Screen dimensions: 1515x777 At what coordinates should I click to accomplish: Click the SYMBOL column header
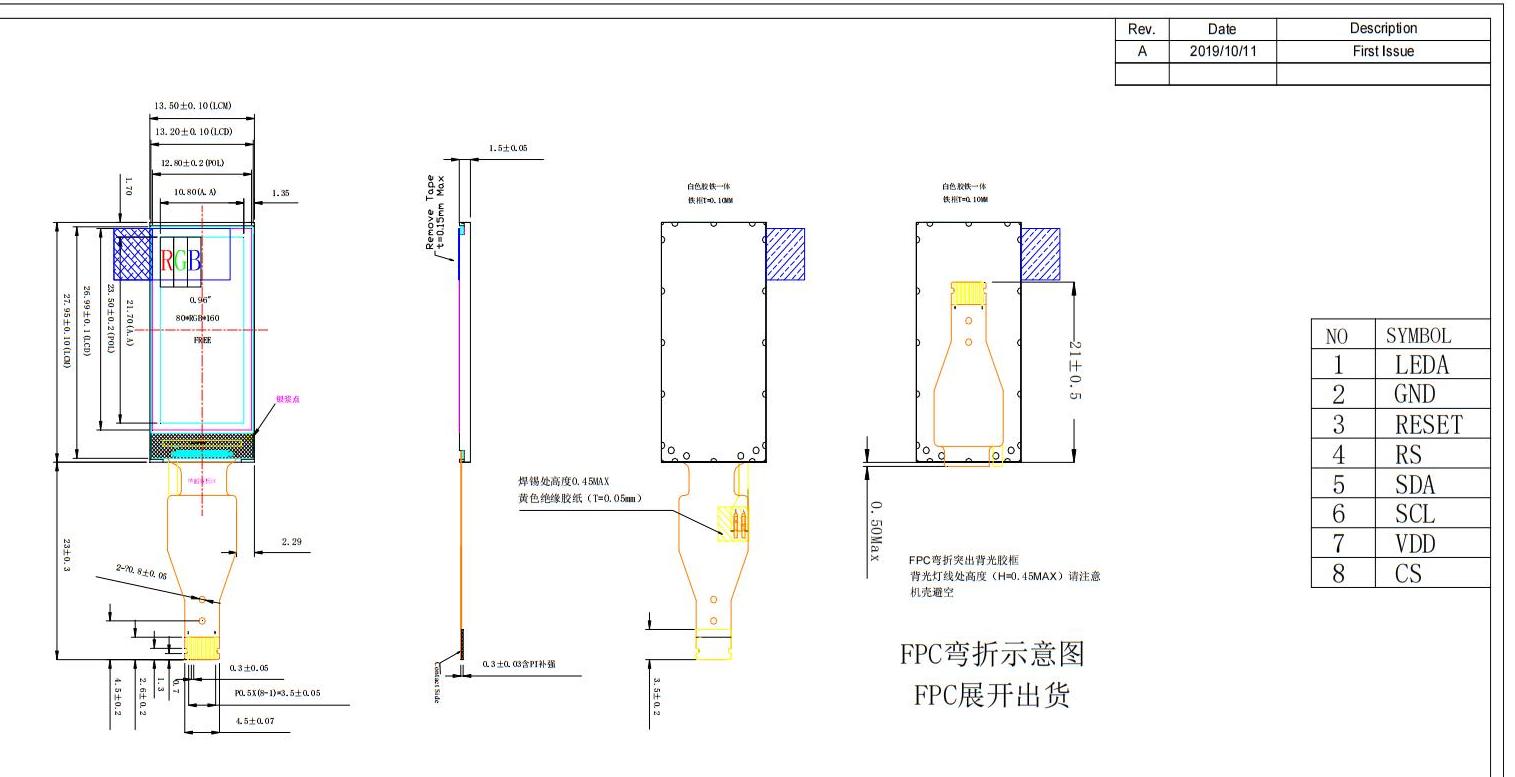point(1418,335)
